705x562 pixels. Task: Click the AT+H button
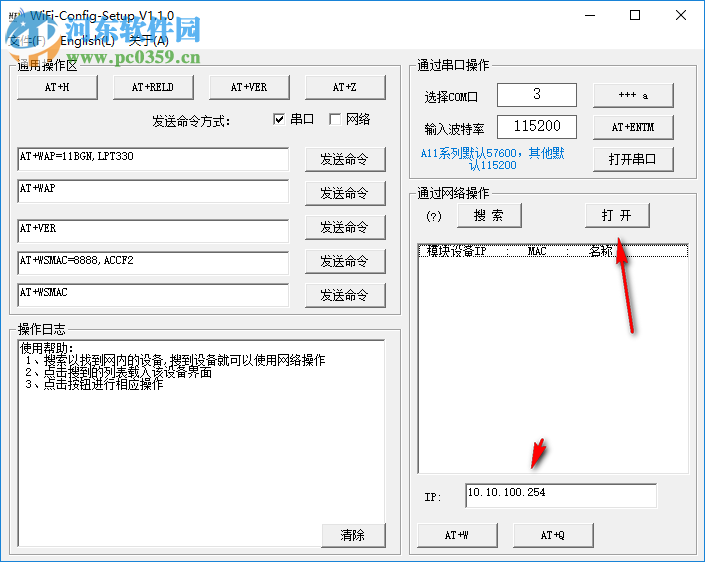tap(57, 87)
